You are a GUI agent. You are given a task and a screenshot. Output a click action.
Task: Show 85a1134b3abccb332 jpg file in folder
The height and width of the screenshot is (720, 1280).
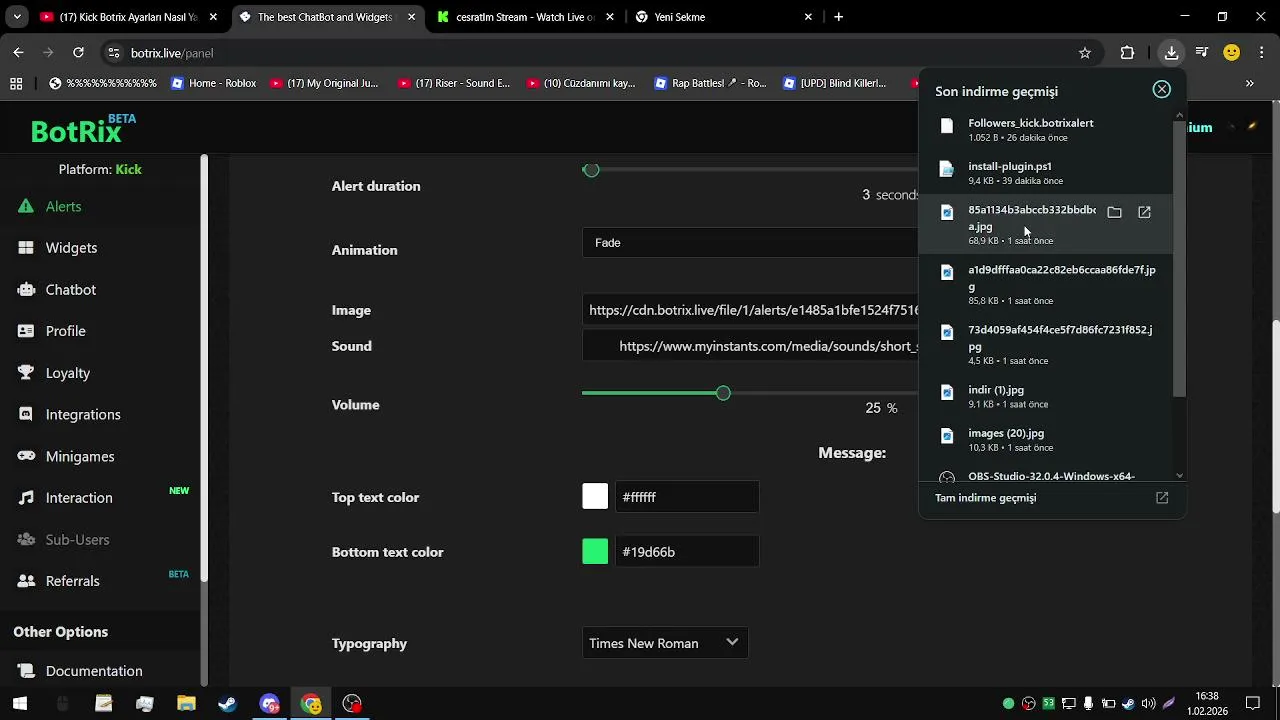click(1114, 212)
